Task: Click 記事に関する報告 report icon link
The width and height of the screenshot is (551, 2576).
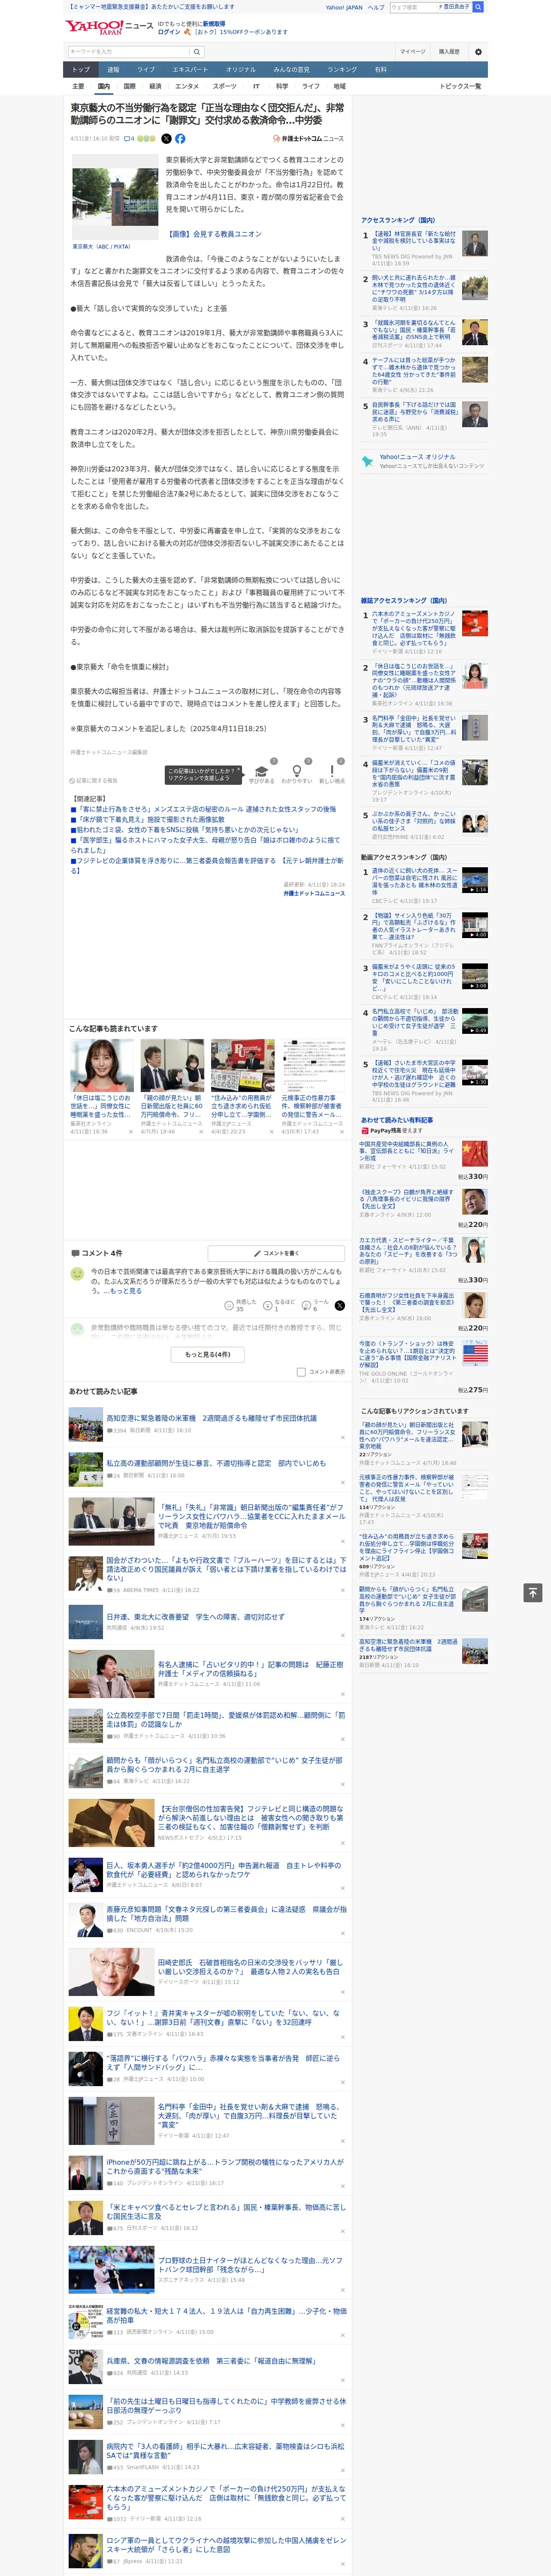Action: point(94,780)
